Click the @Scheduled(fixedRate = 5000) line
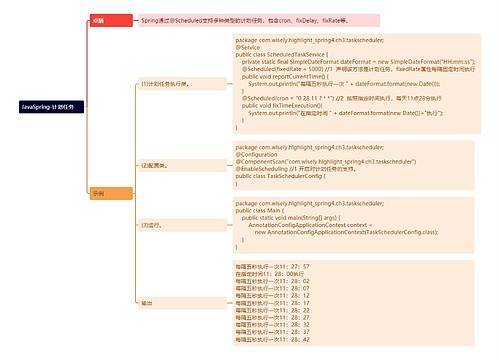This screenshot has height=360, width=500. (x=358, y=69)
